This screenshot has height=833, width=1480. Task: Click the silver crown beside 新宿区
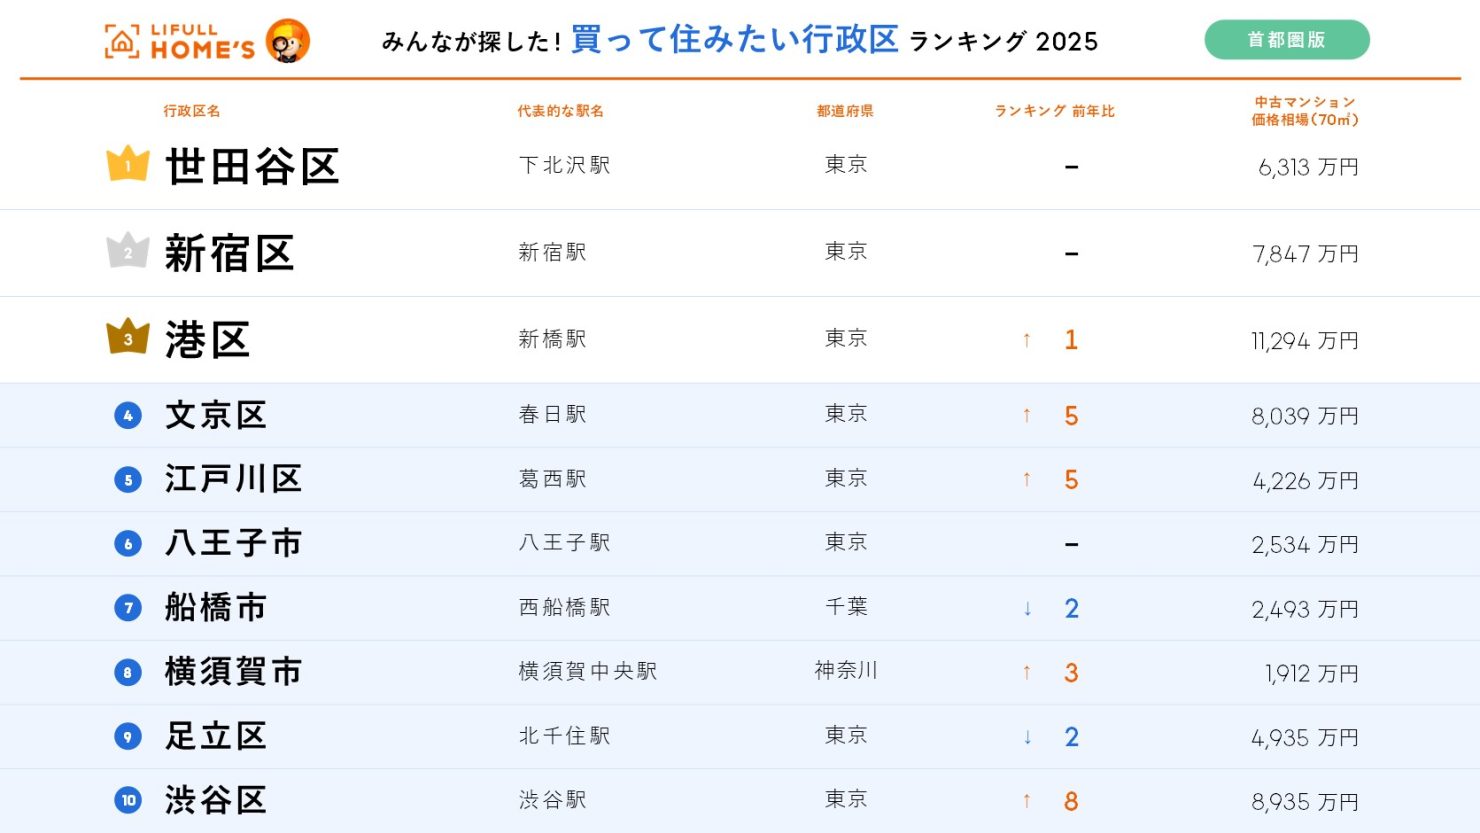coord(128,249)
